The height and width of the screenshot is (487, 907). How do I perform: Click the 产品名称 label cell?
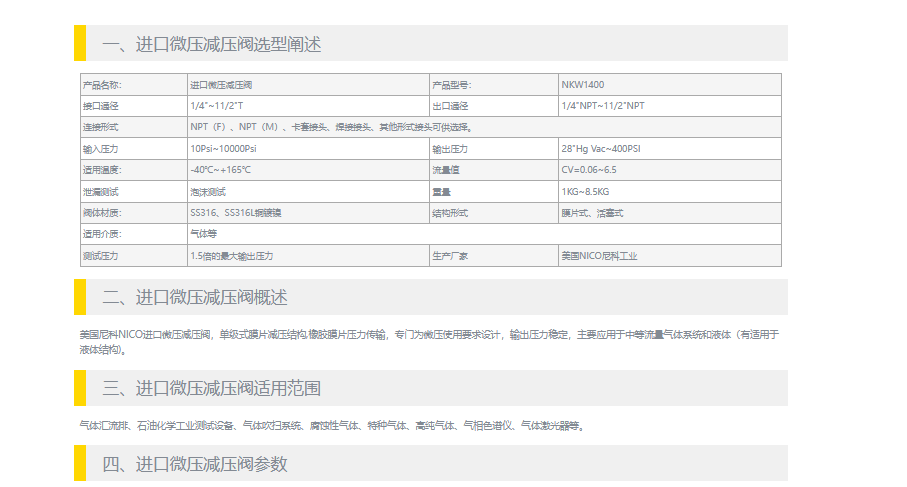102,85
